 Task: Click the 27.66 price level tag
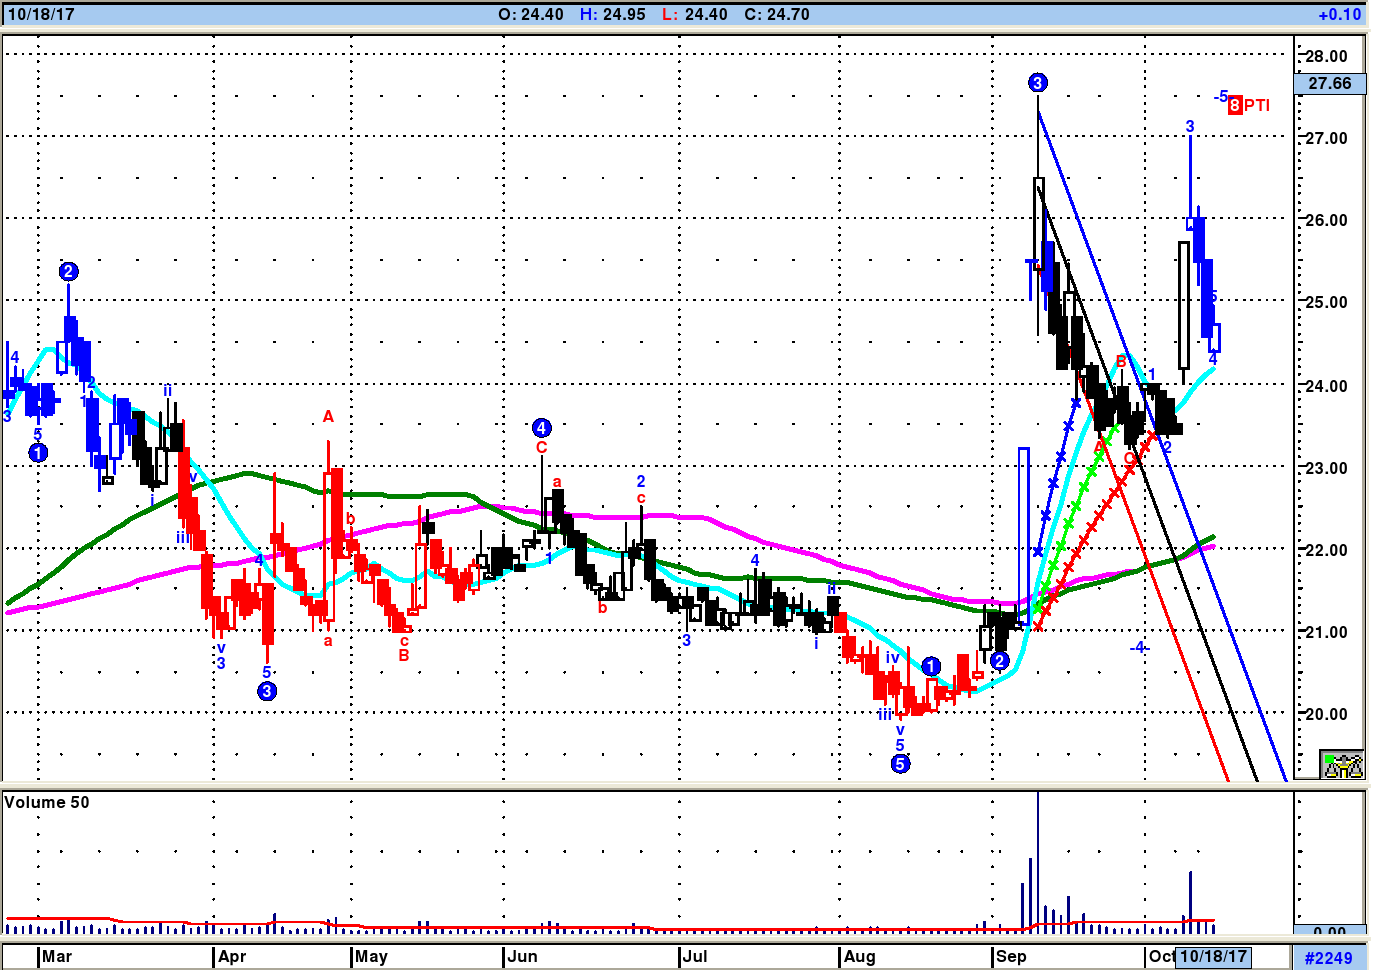click(x=1329, y=84)
